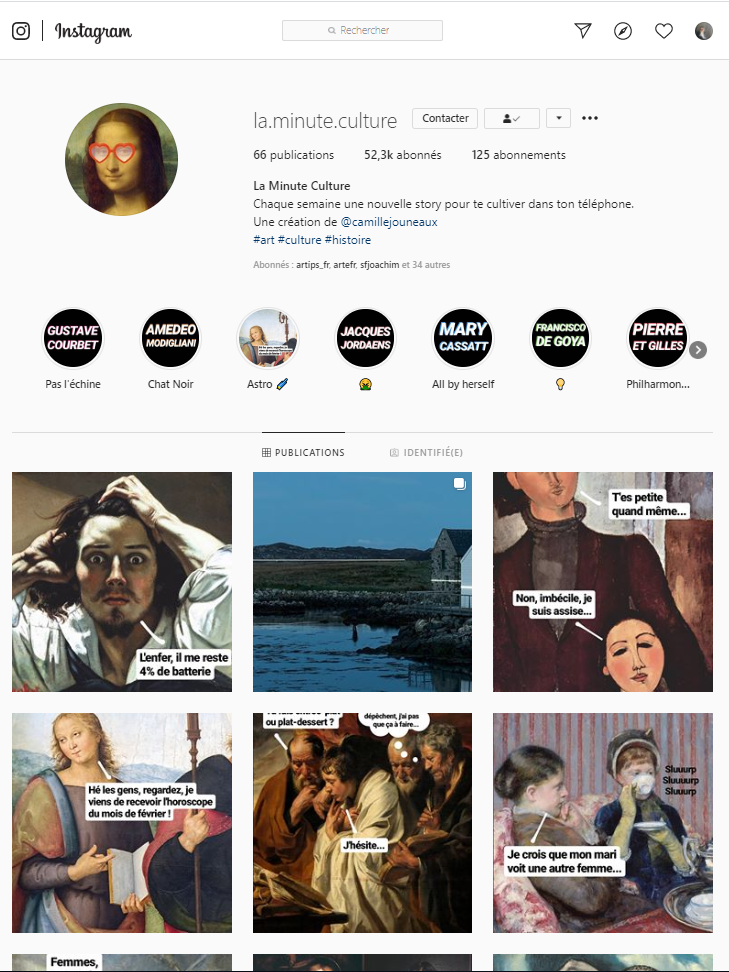Open the three-dots profile options menu
This screenshot has height=972, width=729.
590,118
